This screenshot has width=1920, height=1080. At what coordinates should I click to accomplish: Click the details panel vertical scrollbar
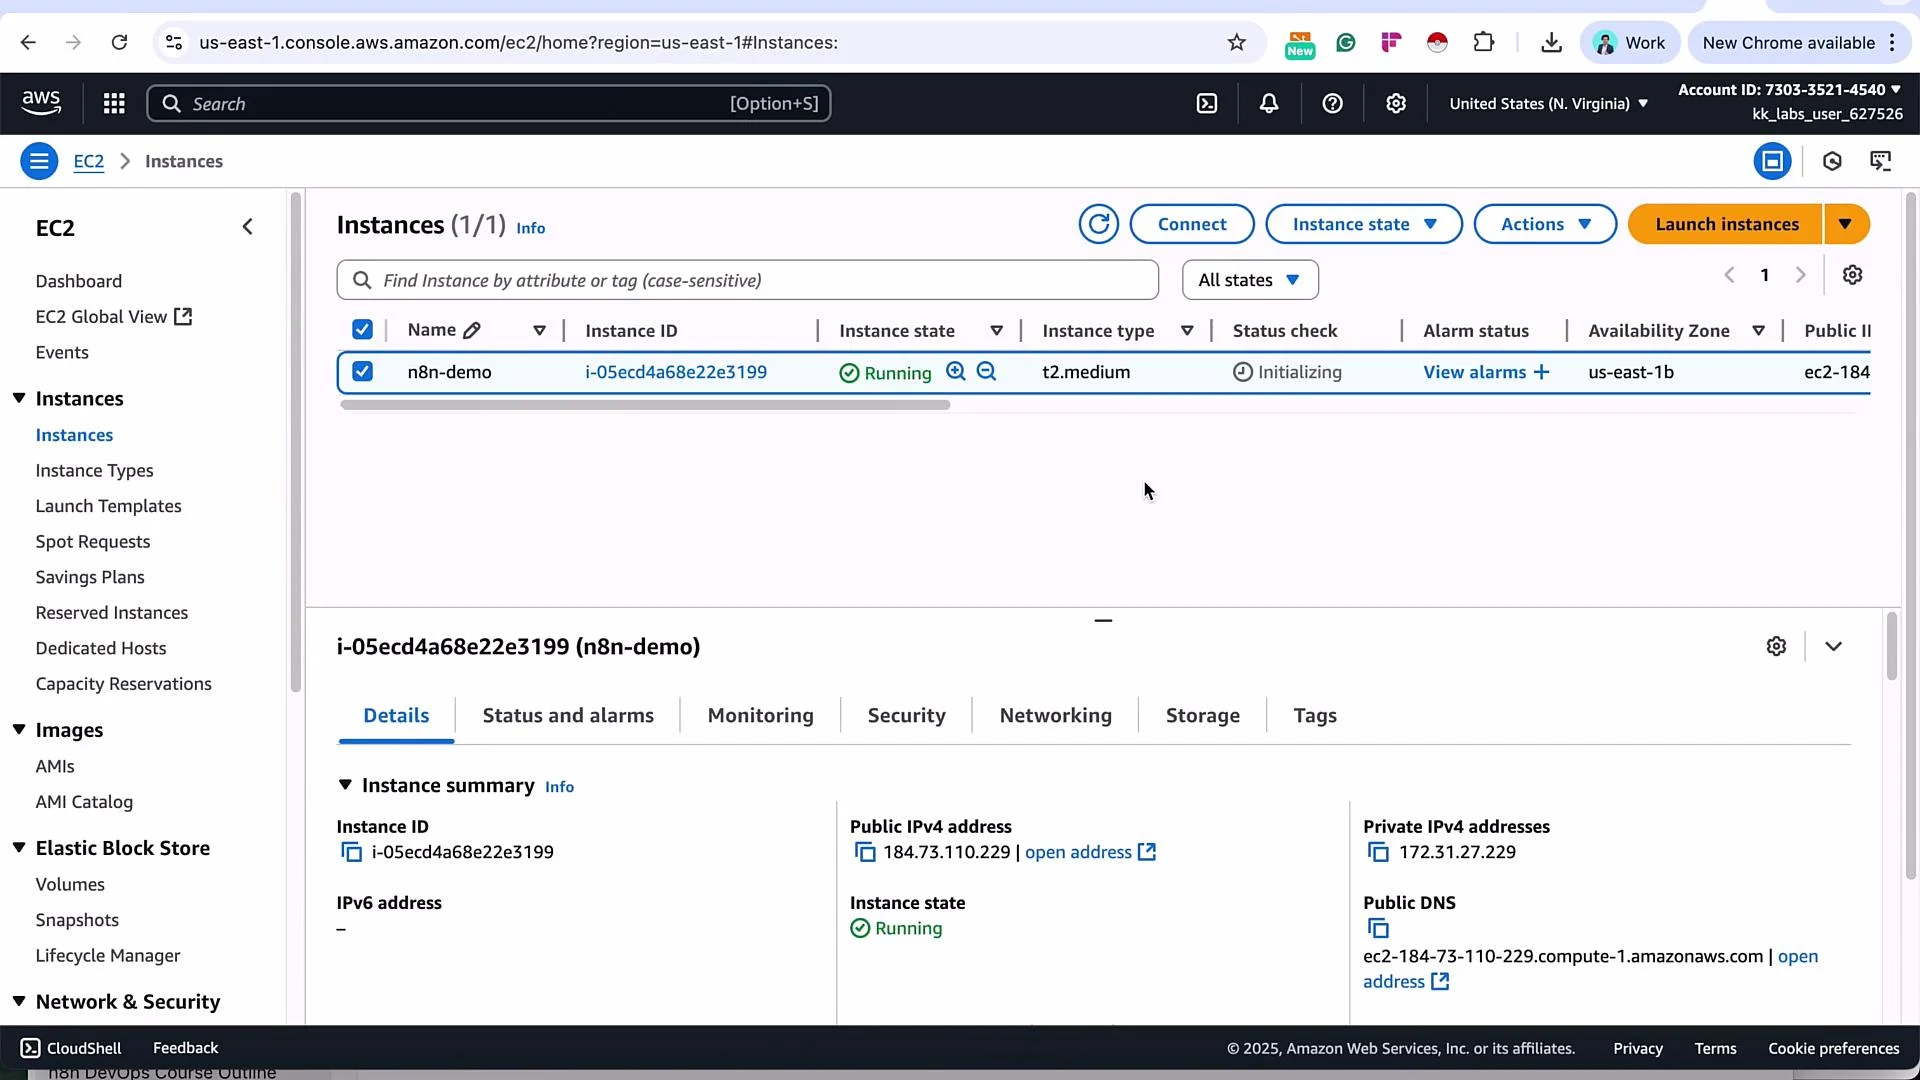1891,646
